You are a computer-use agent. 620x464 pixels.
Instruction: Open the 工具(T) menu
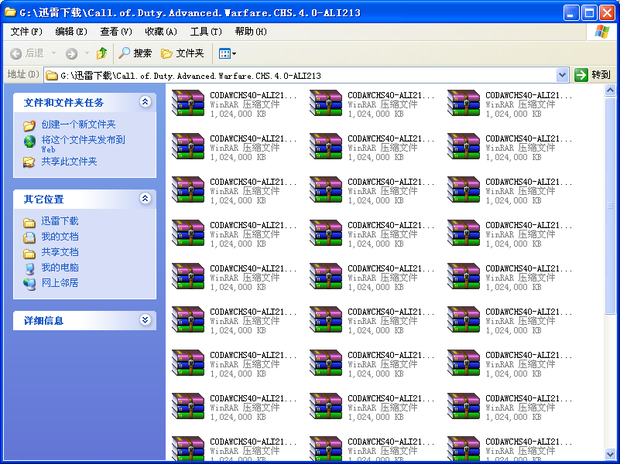[205, 32]
